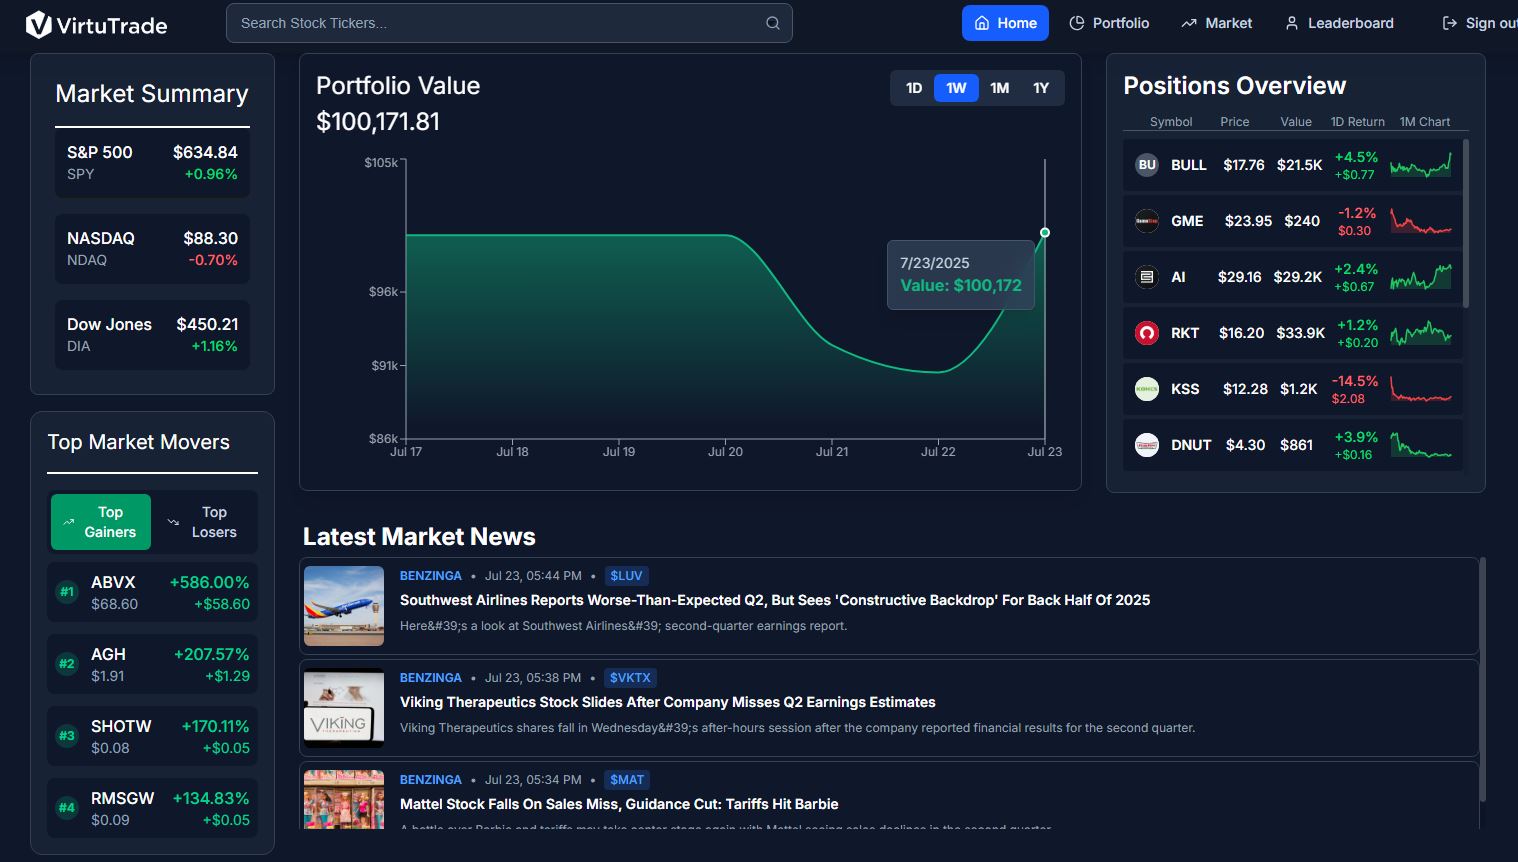Select the Top Gainers tab

coord(101,522)
